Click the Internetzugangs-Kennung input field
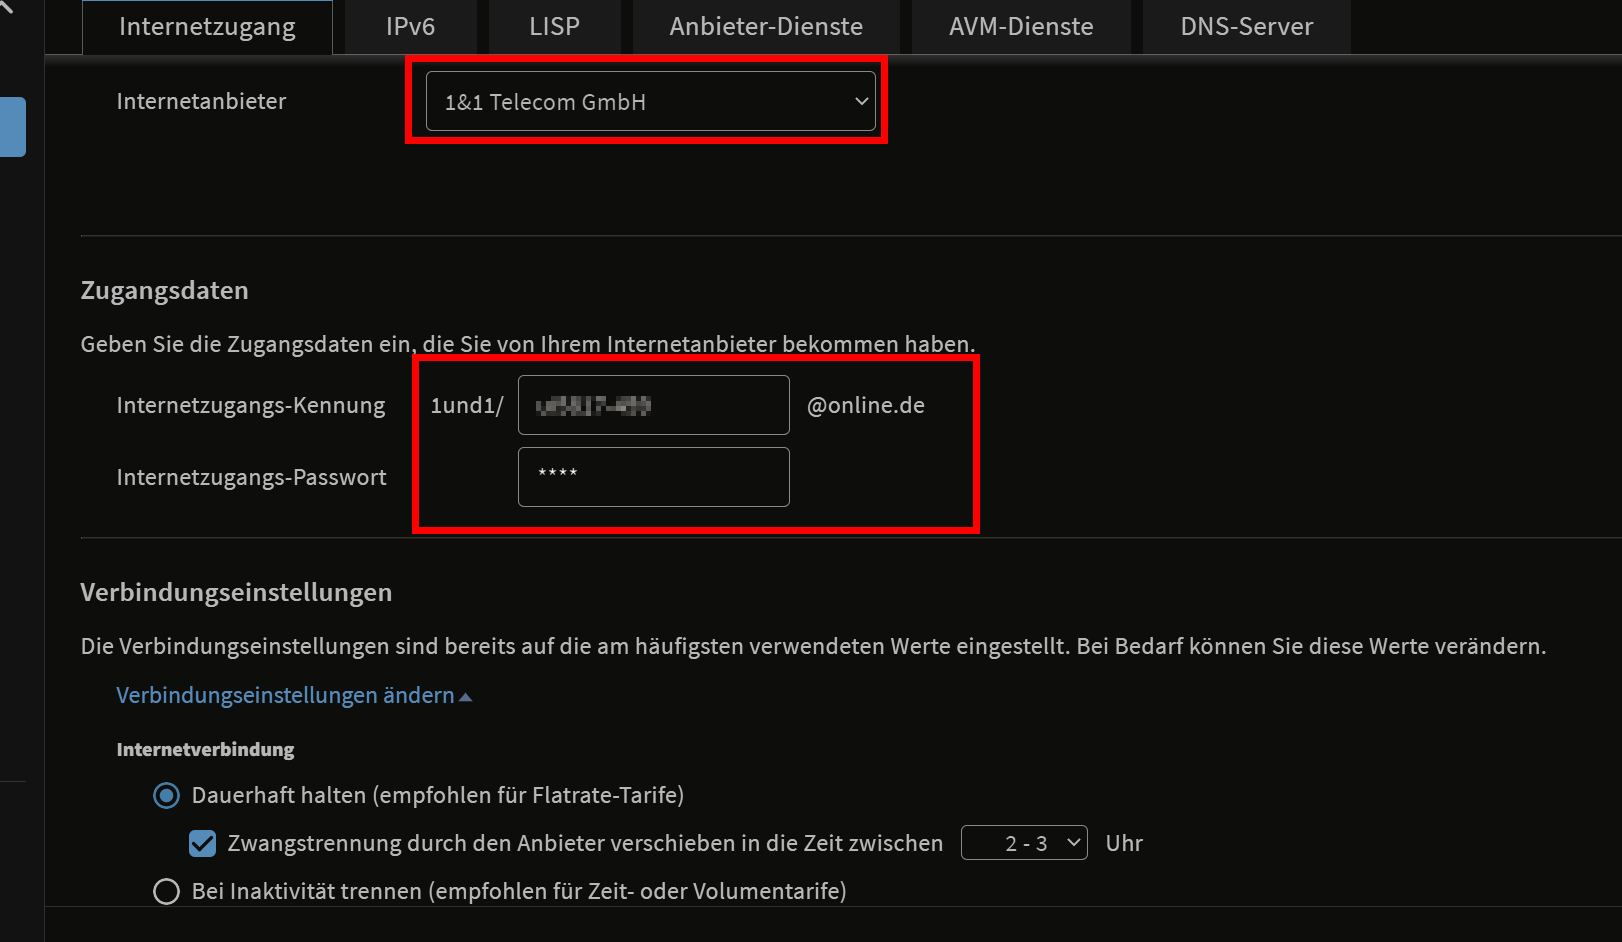Image resolution: width=1622 pixels, height=942 pixels. (654, 405)
